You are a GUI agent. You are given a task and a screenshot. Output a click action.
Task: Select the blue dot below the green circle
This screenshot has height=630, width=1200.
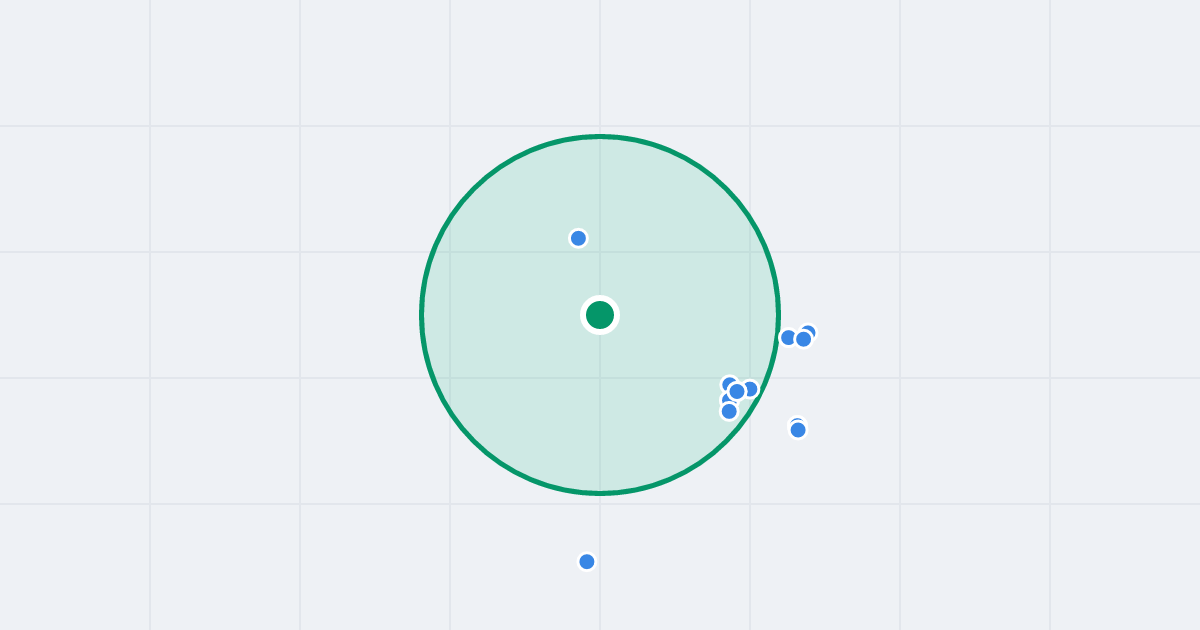pyautogui.click(x=587, y=562)
